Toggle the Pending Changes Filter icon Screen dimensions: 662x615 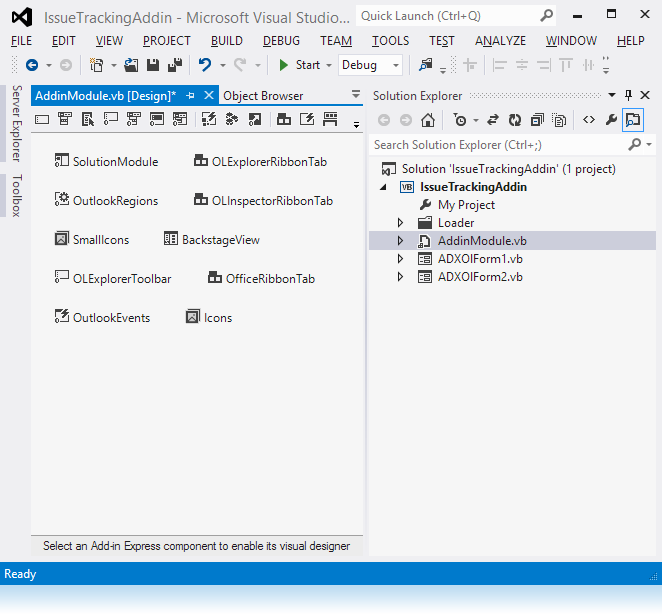tap(460, 120)
